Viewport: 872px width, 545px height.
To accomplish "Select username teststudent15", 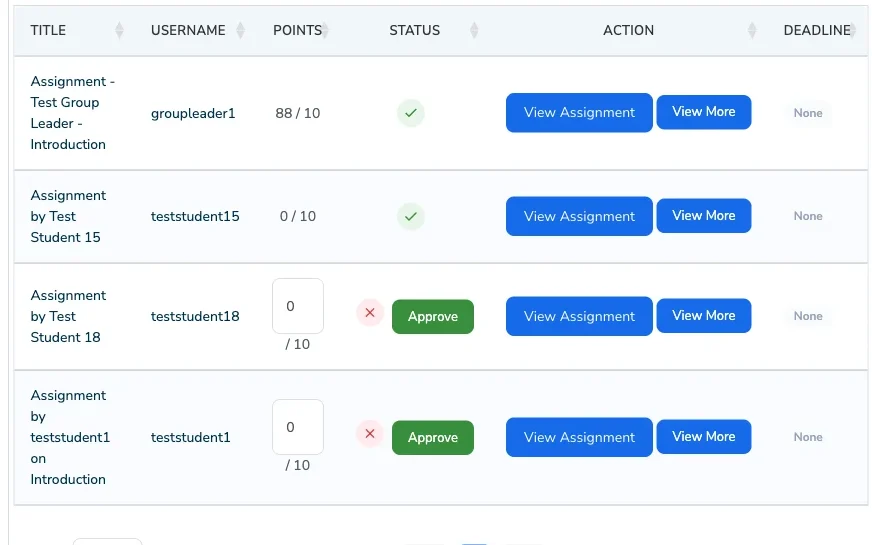I will [195, 216].
